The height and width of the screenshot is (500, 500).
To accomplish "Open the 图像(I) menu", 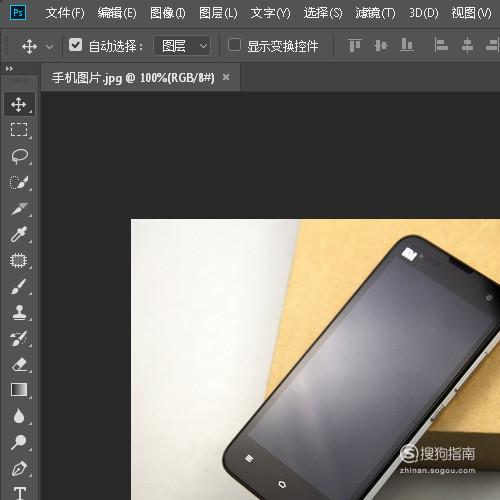I will point(168,13).
